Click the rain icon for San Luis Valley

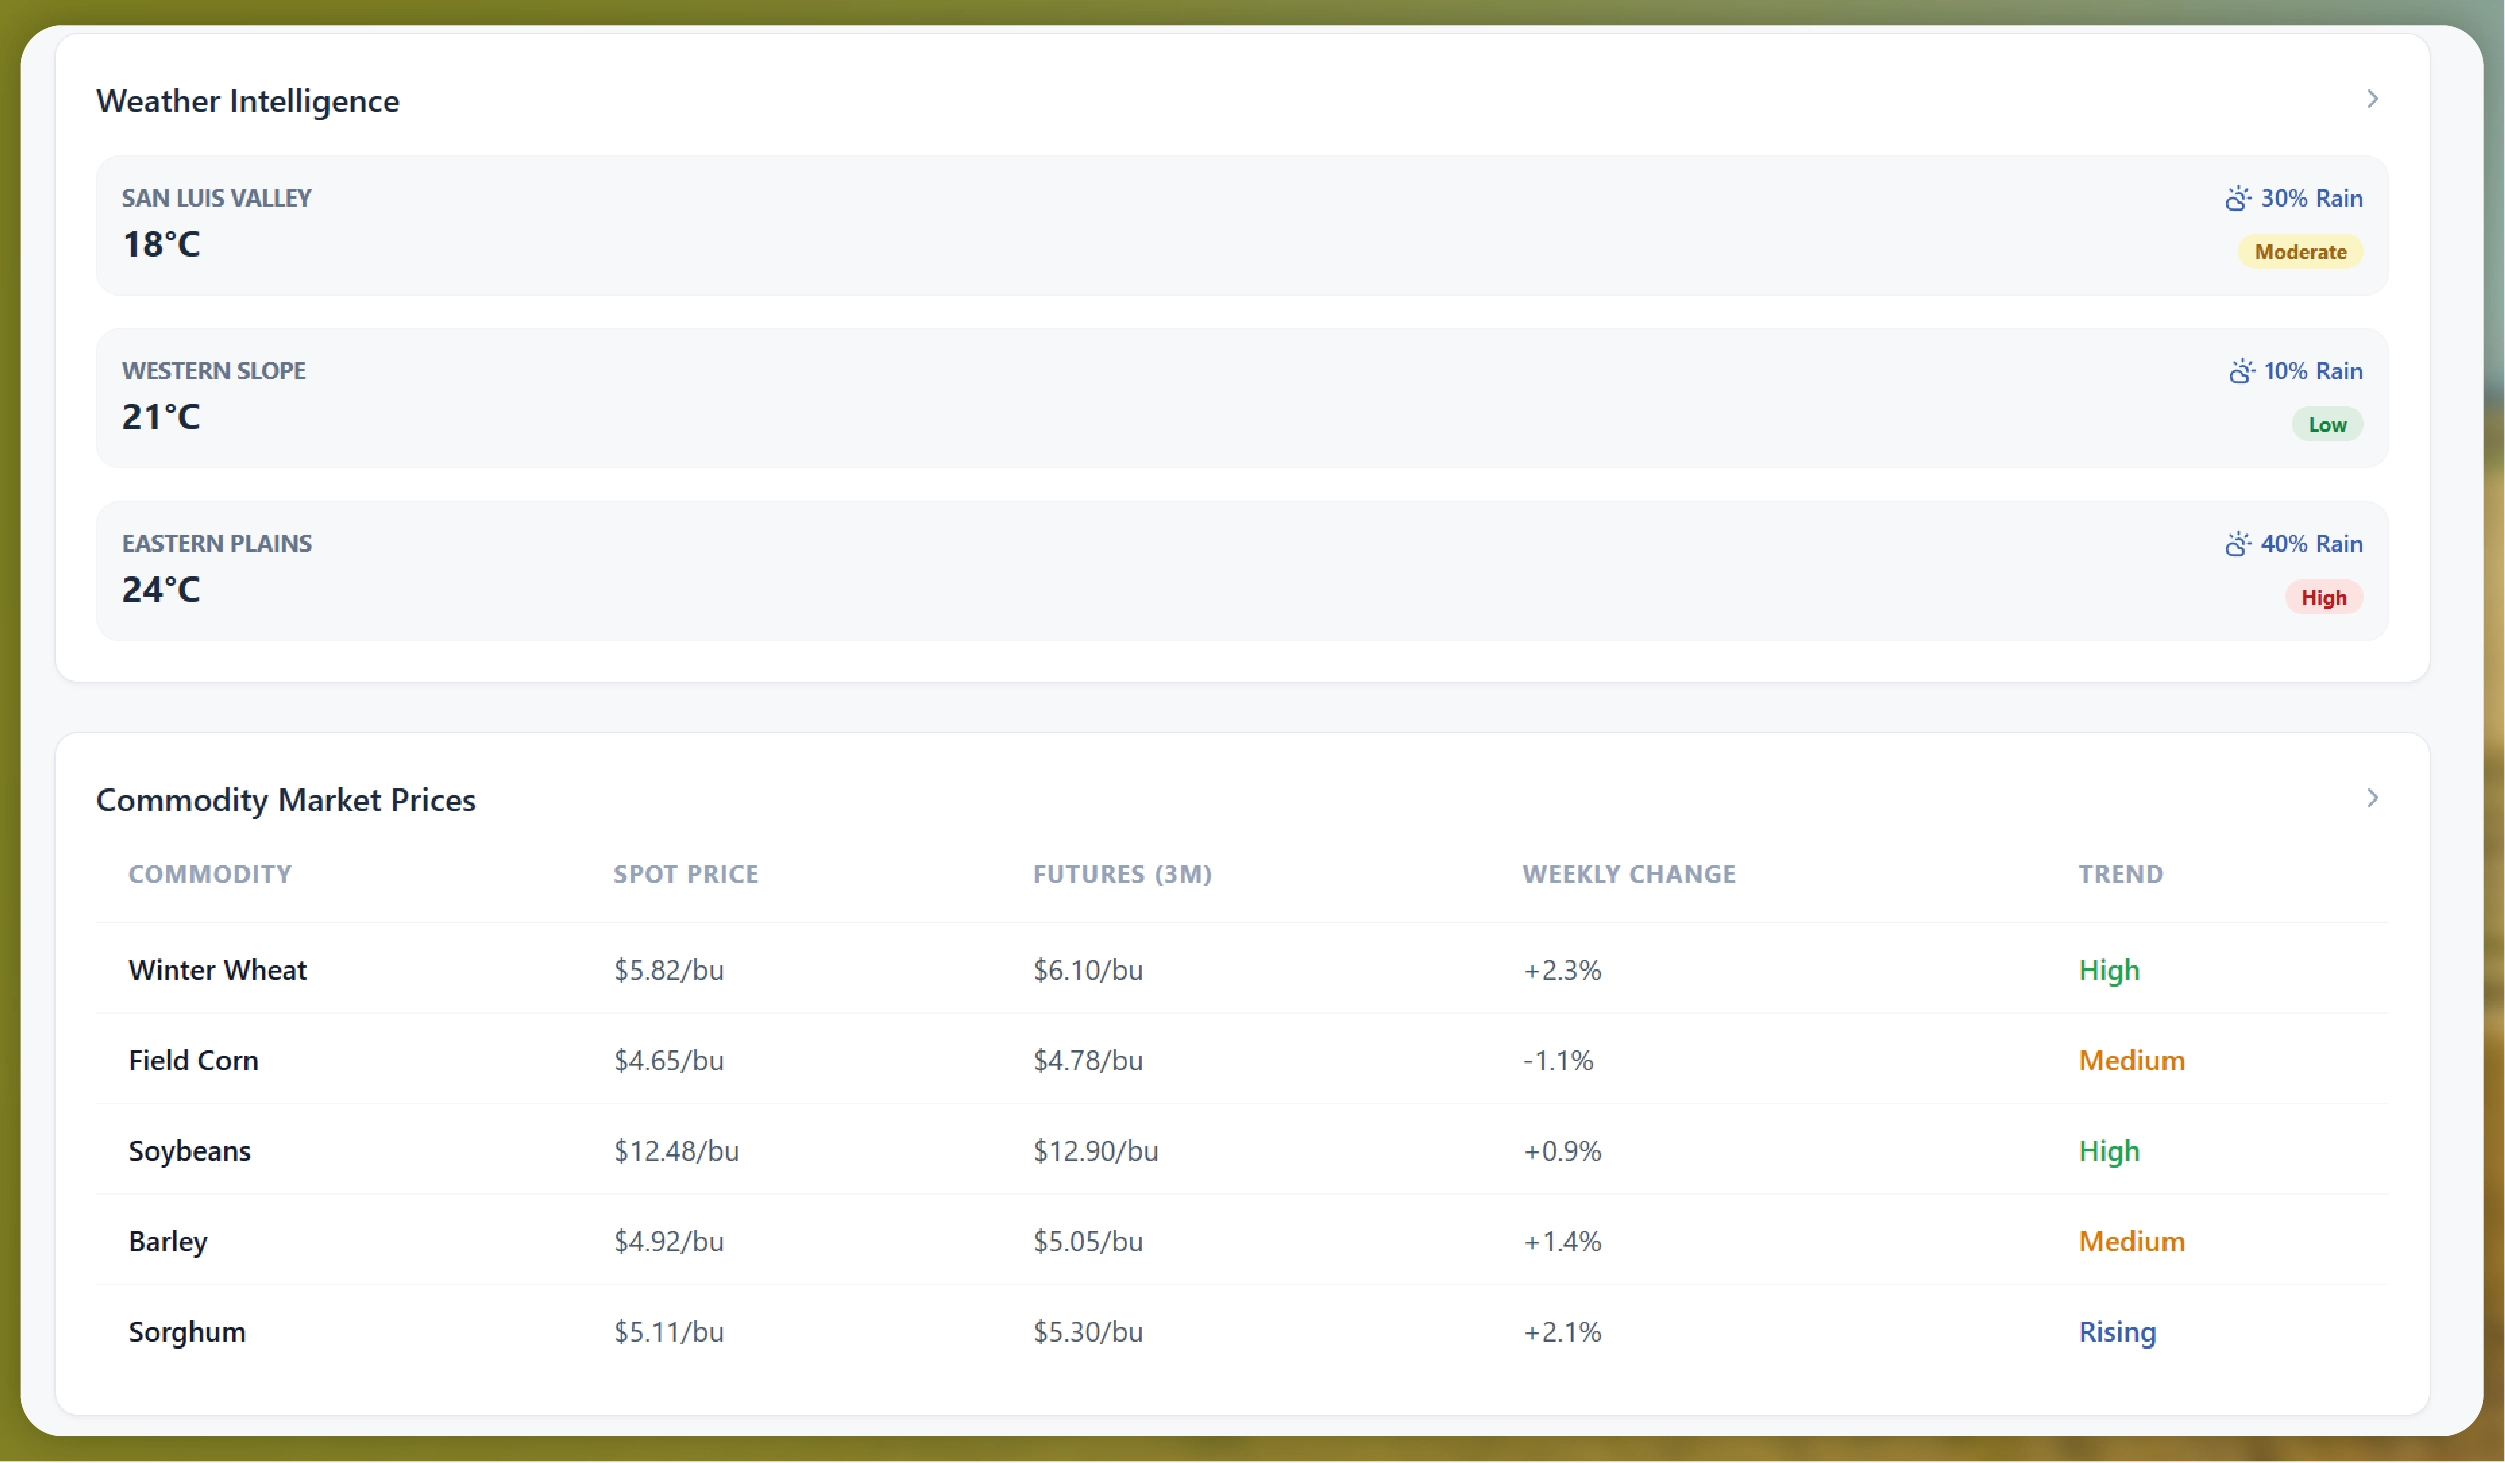[x=2240, y=198]
